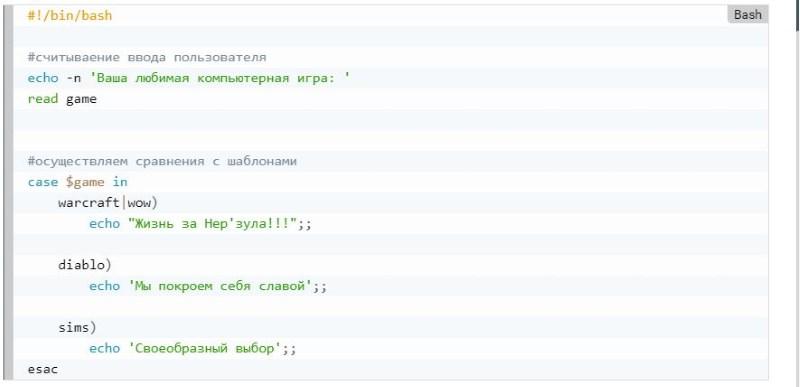Click the in keyword after $game
Screen dimensions: 800x387
click(x=120, y=182)
